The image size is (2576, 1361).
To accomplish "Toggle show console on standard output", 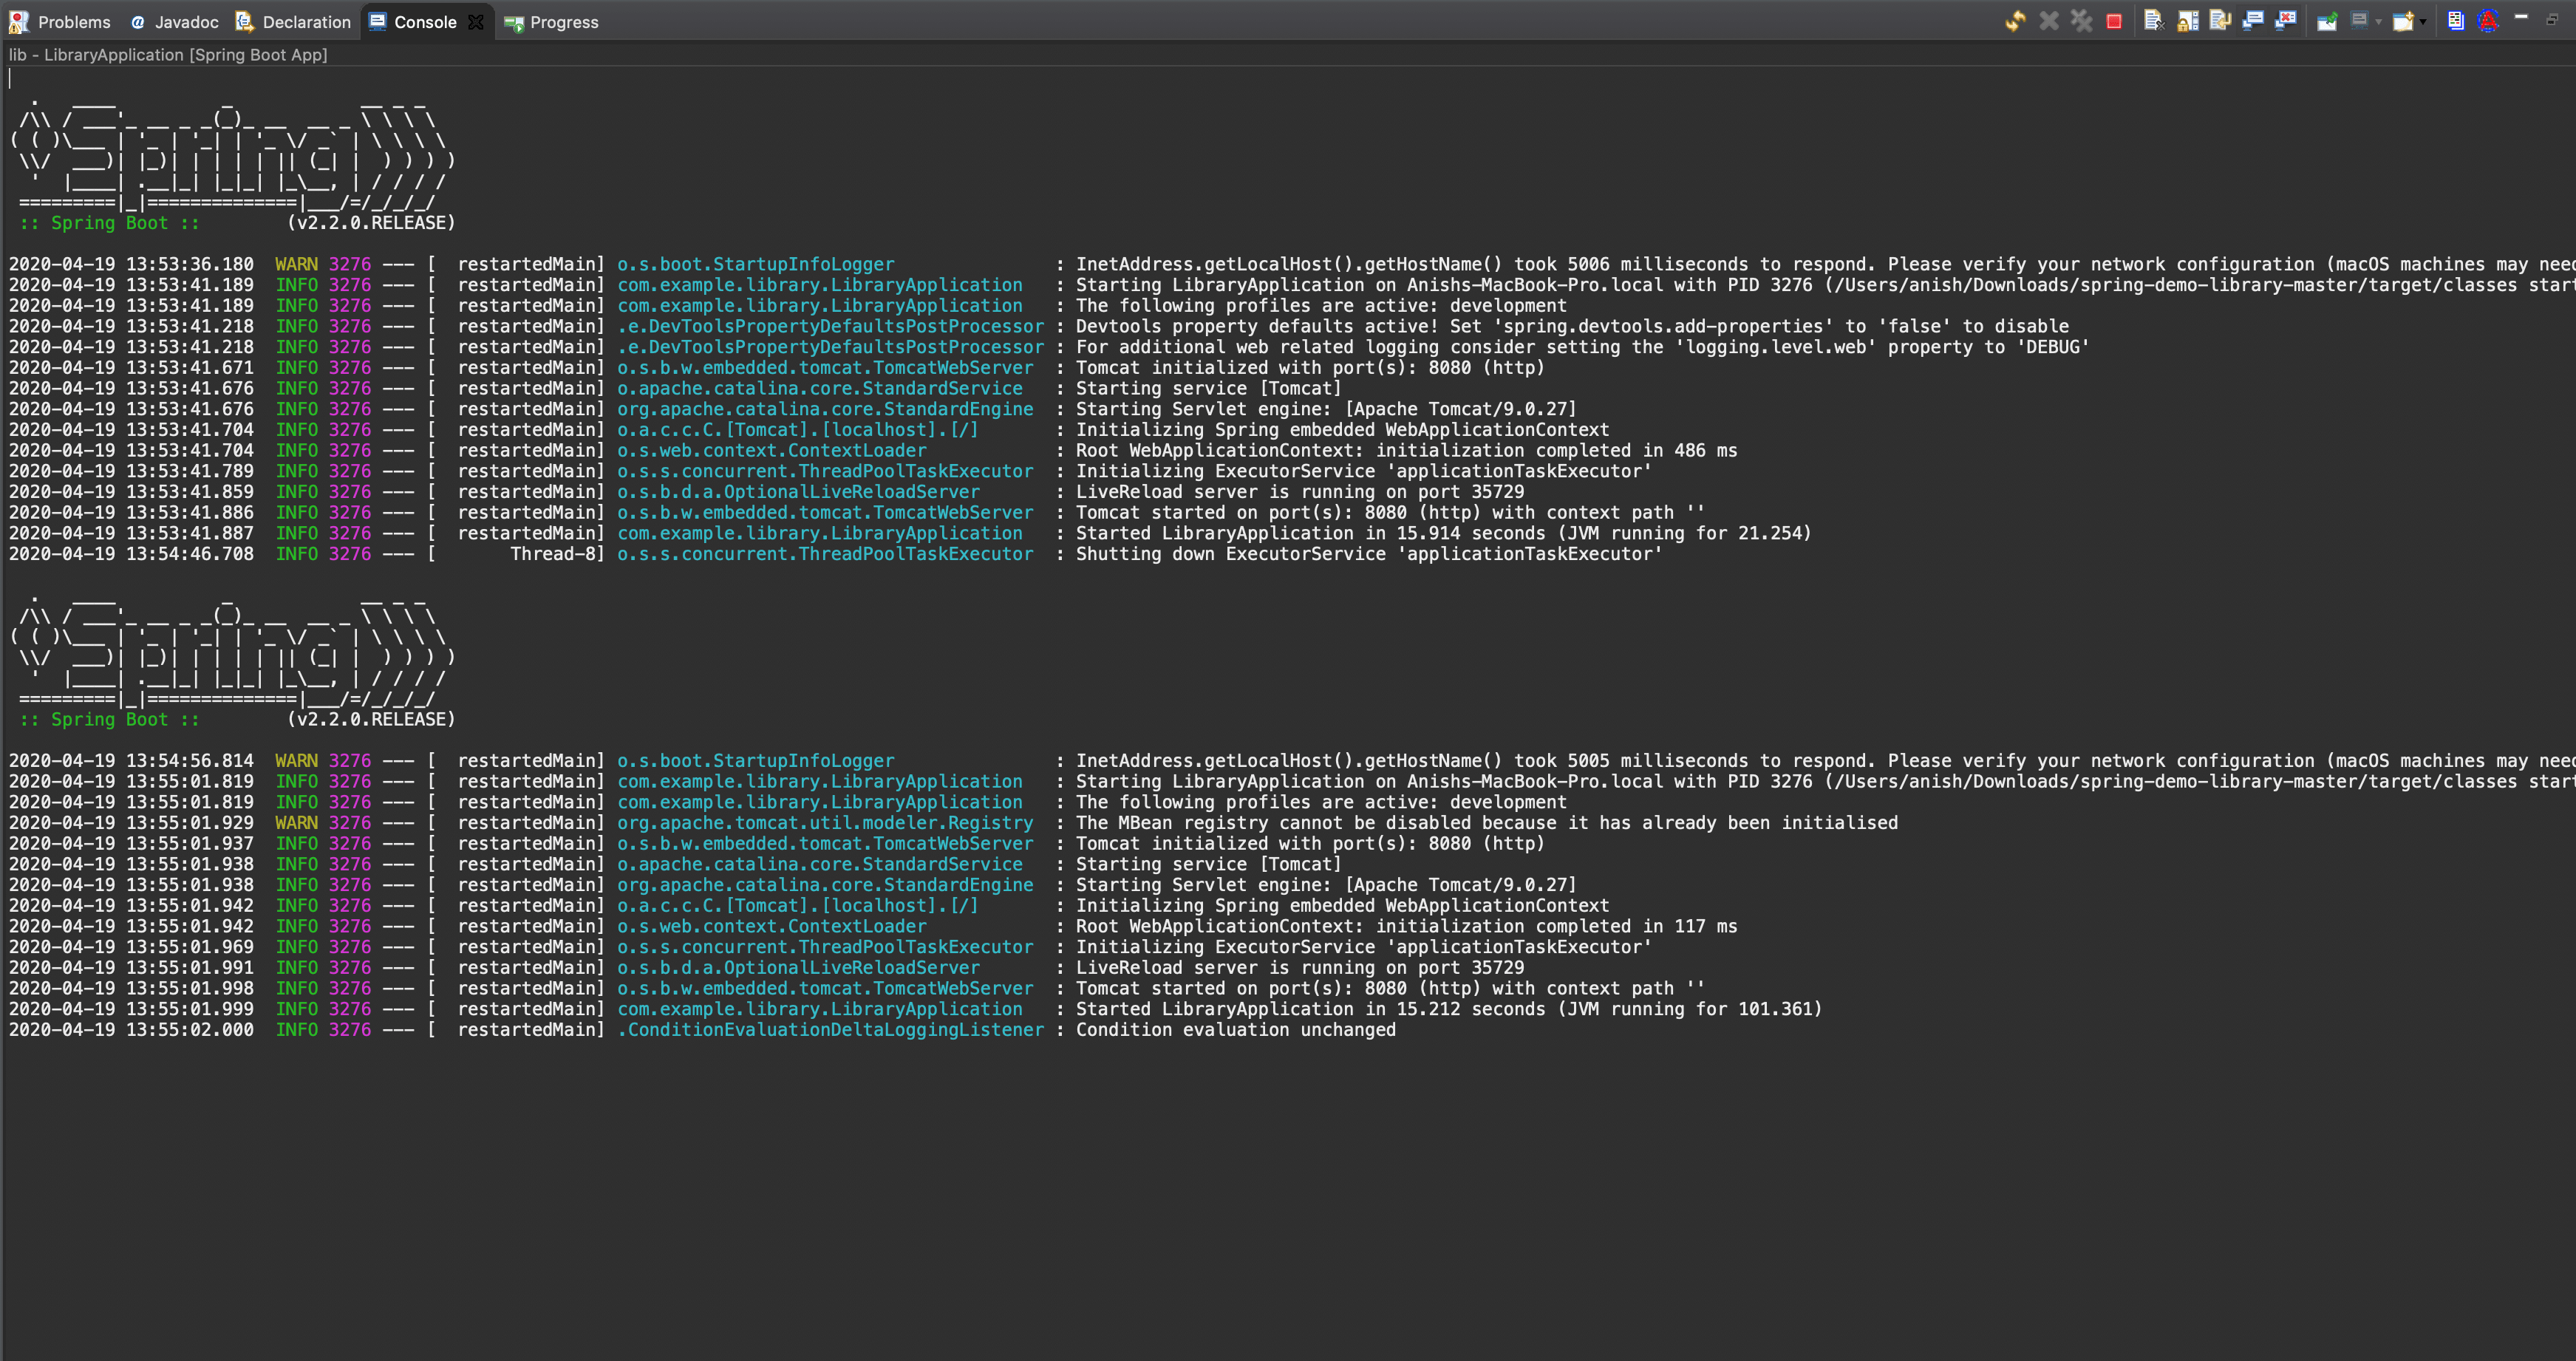I will (x=2252, y=21).
